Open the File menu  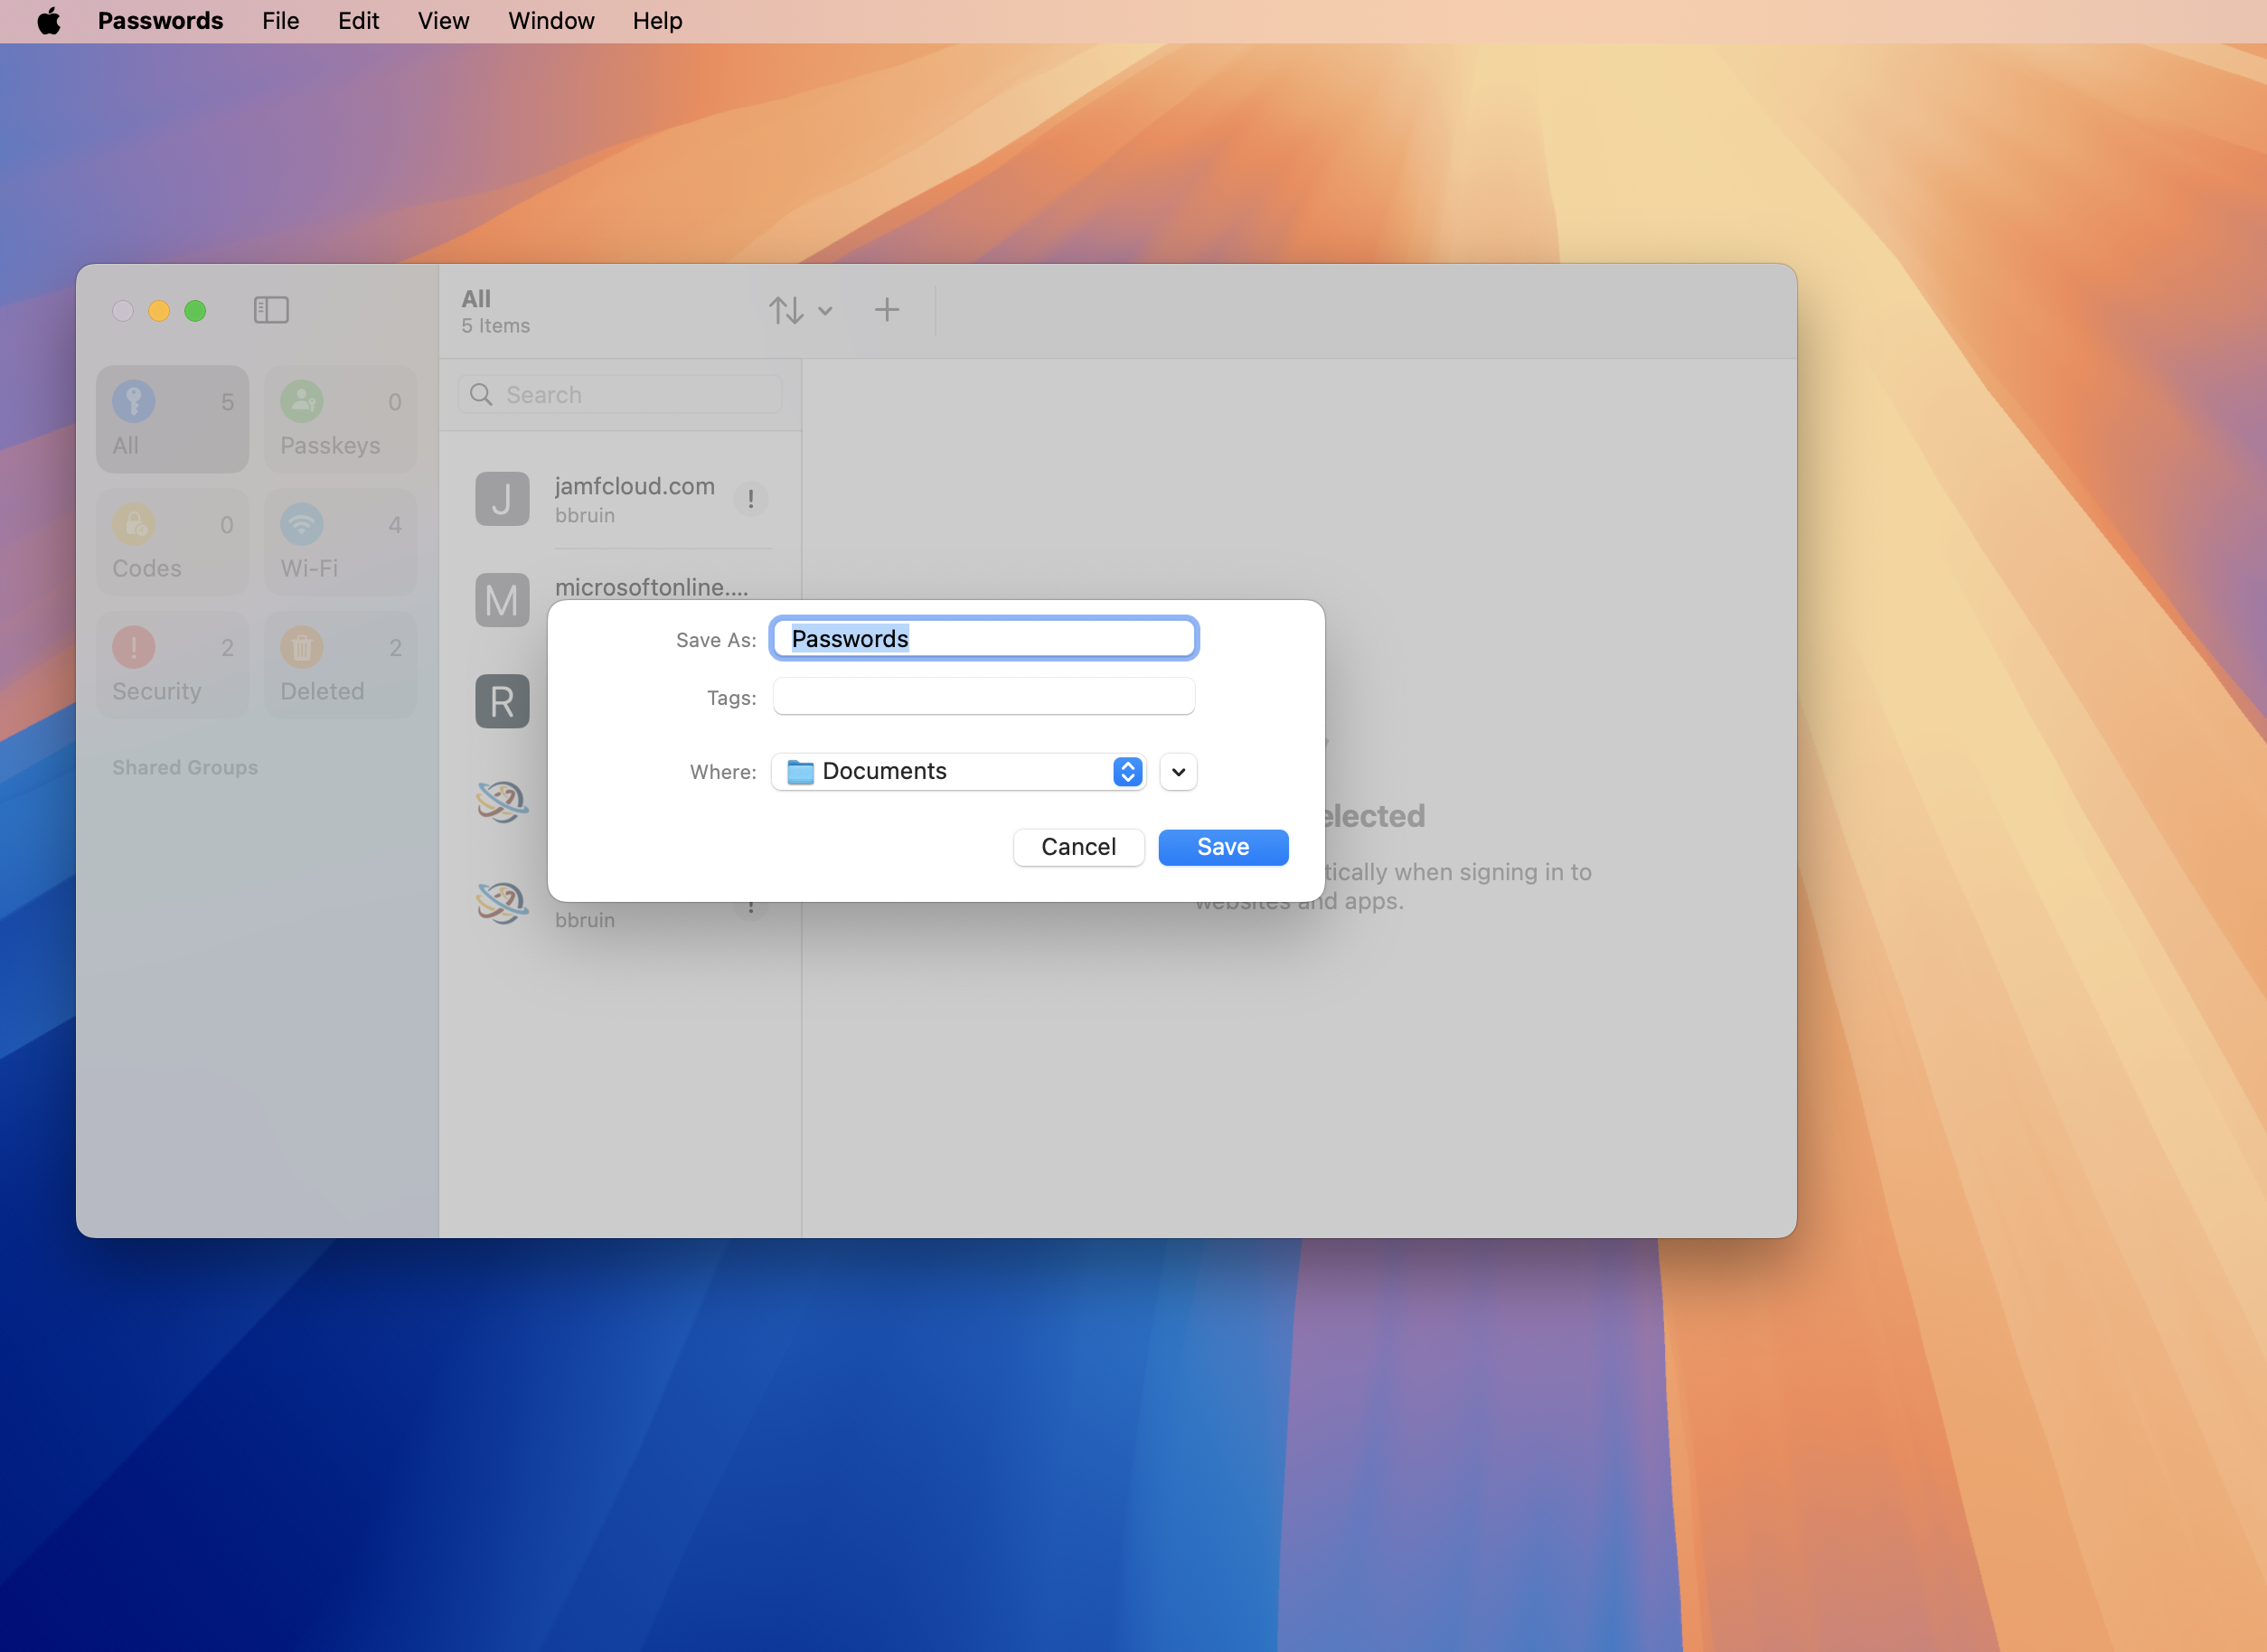[280, 21]
